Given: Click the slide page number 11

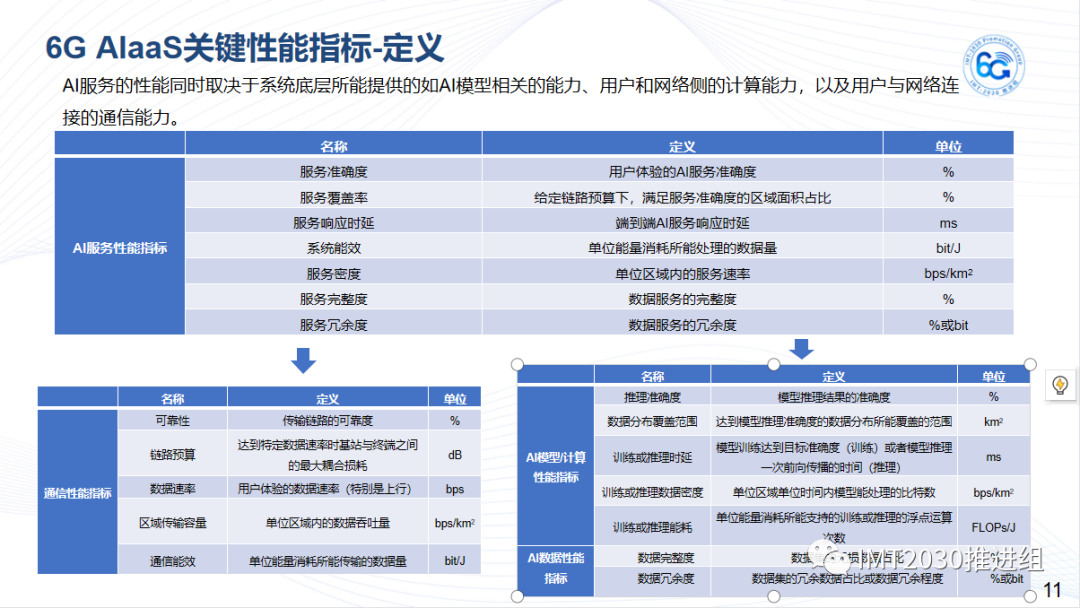Looking at the screenshot, I should point(1051,589).
